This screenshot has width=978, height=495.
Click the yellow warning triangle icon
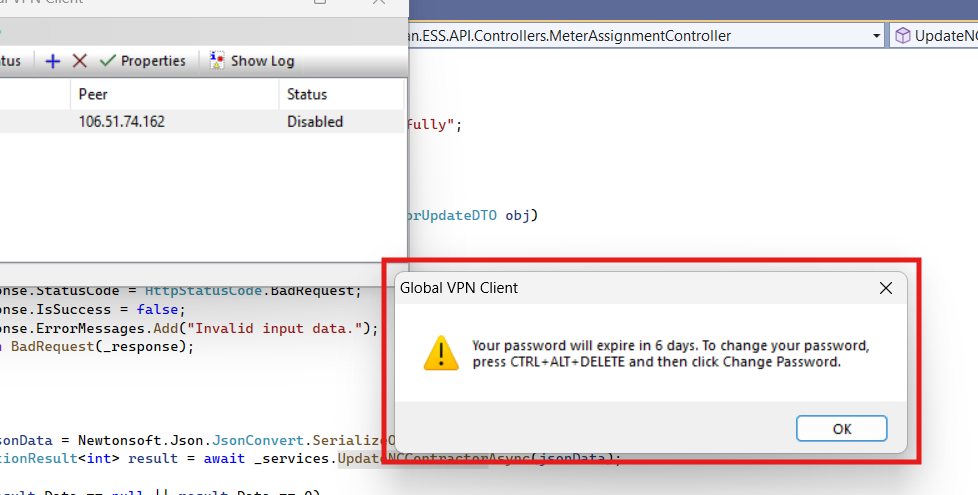pos(441,353)
